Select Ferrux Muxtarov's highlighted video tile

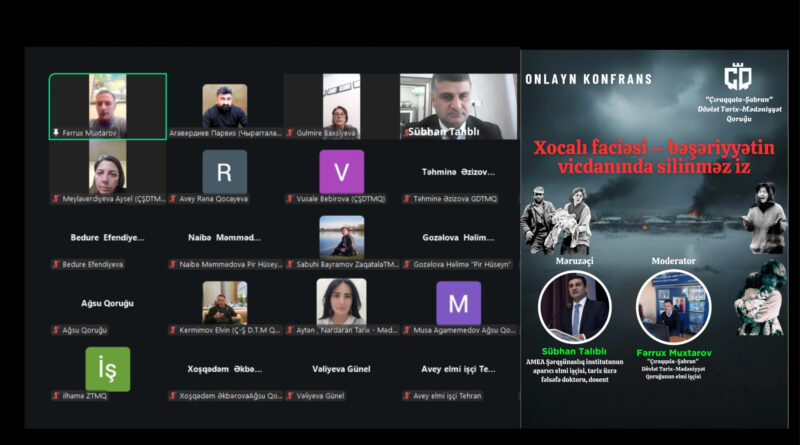click(x=108, y=106)
